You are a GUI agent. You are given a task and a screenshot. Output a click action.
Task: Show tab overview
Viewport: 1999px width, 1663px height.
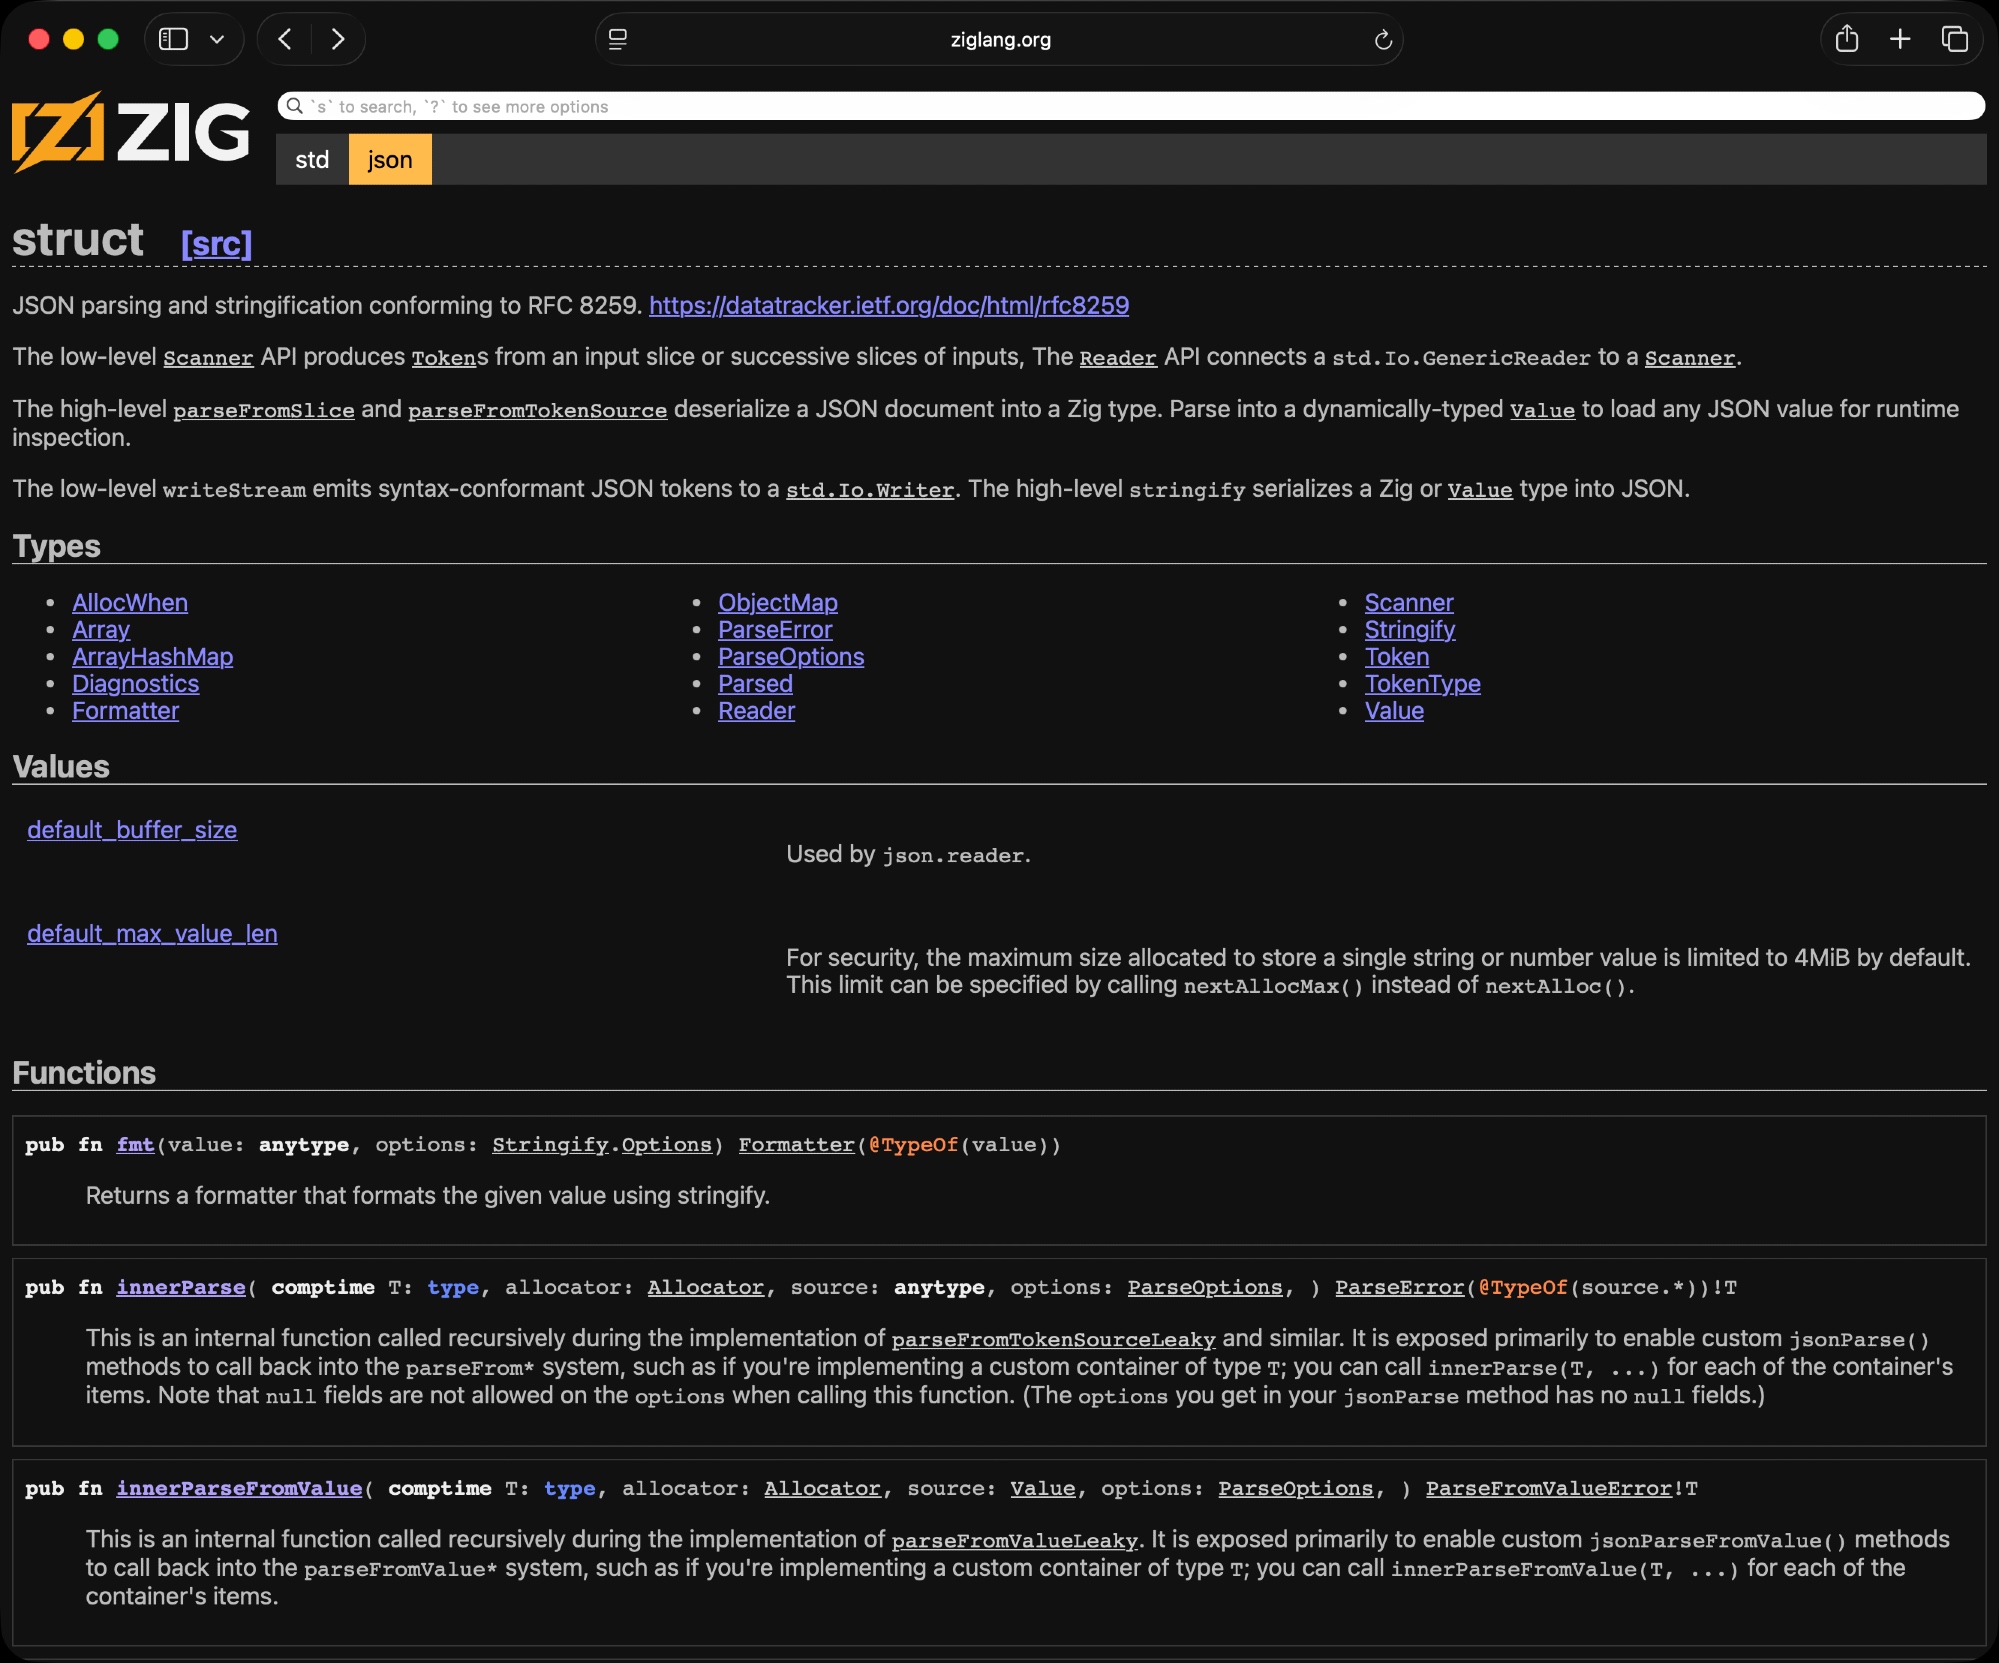[x=1954, y=39]
